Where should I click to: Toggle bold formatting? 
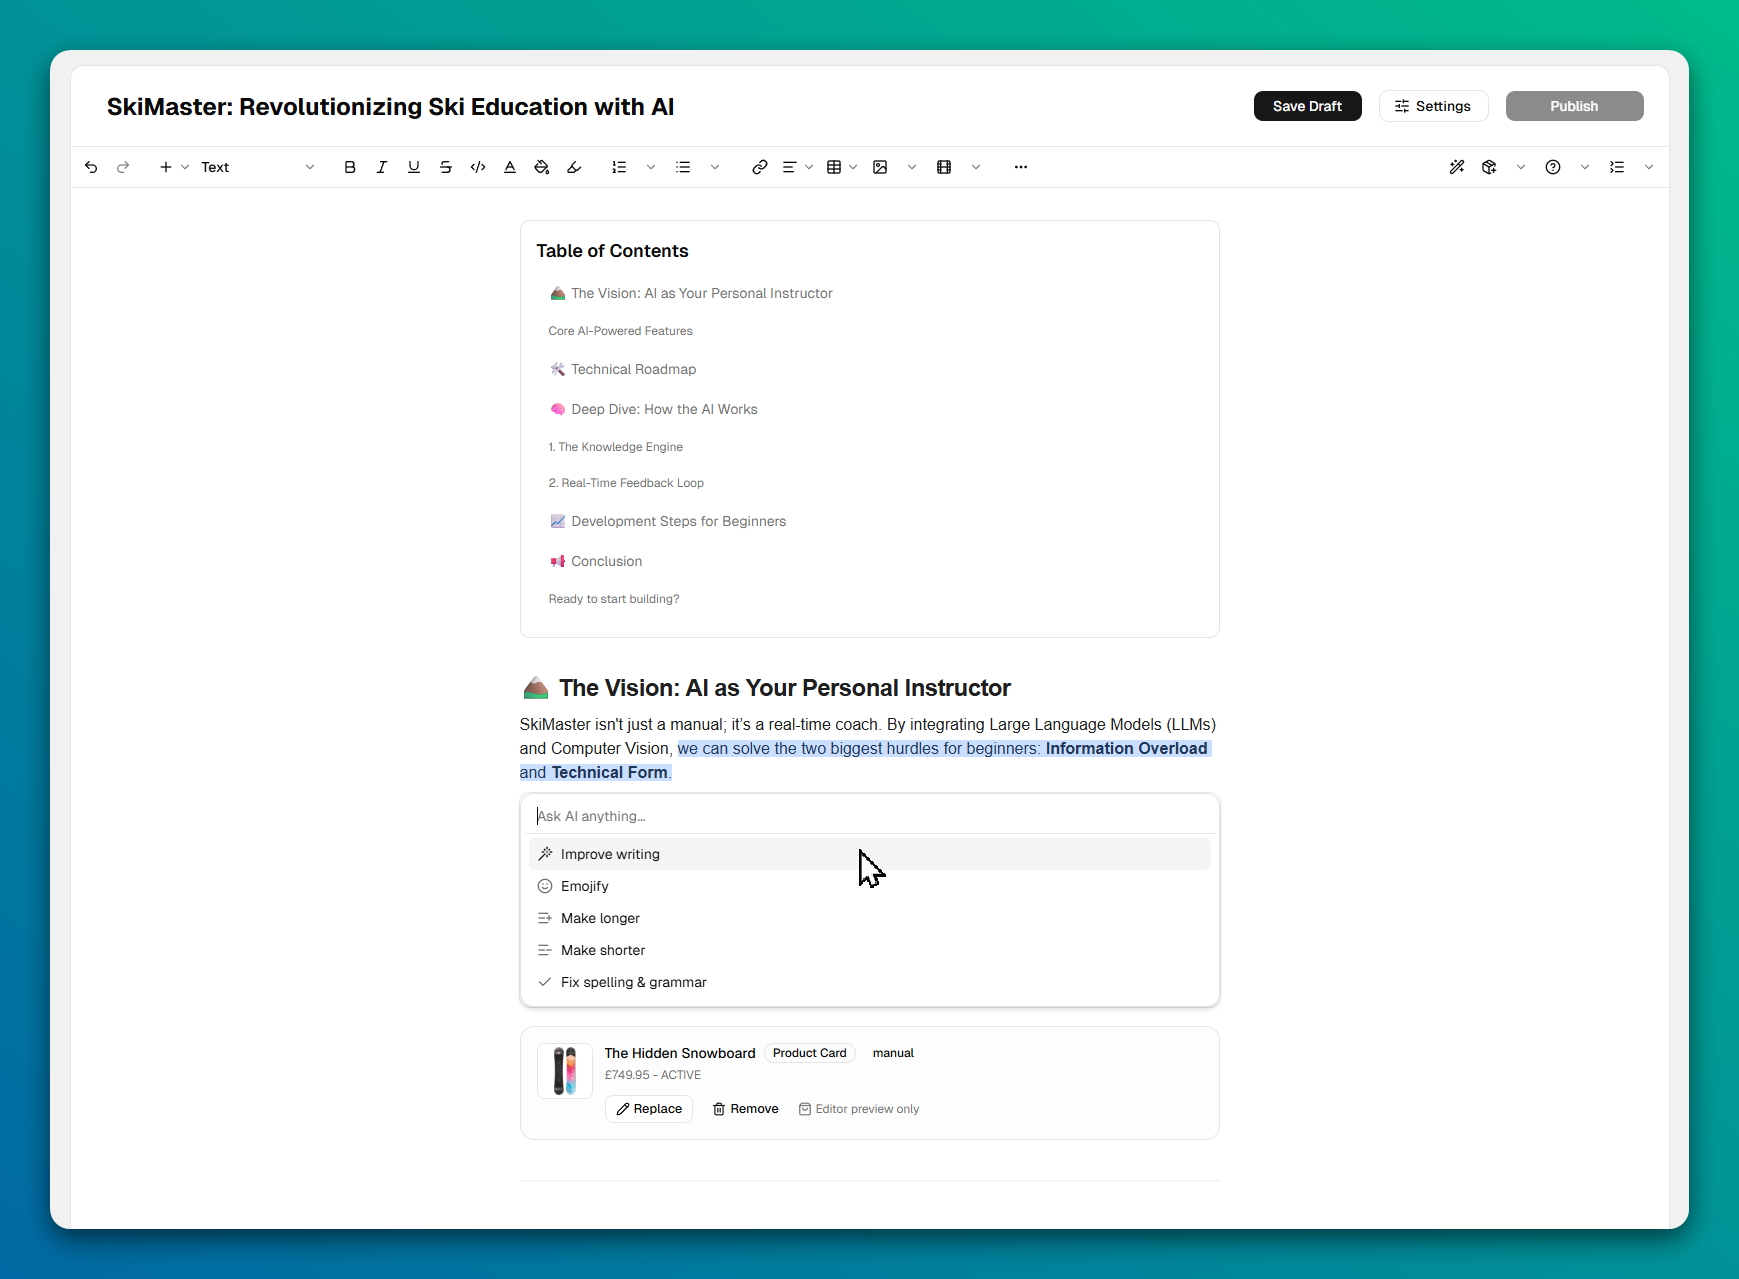[x=350, y=167]
